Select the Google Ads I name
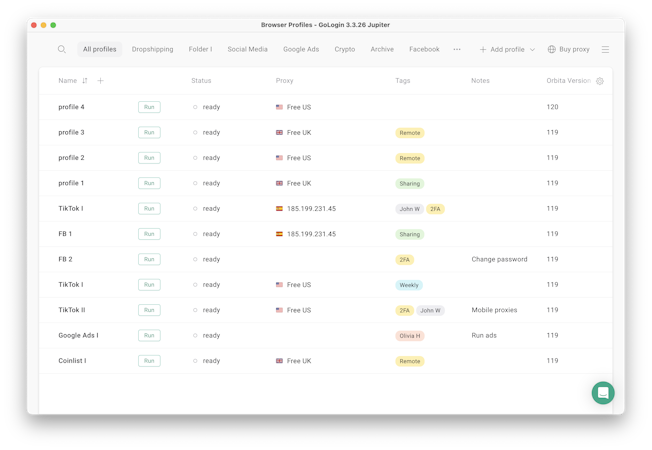652x450 pixels. click(x=78, y=335)
